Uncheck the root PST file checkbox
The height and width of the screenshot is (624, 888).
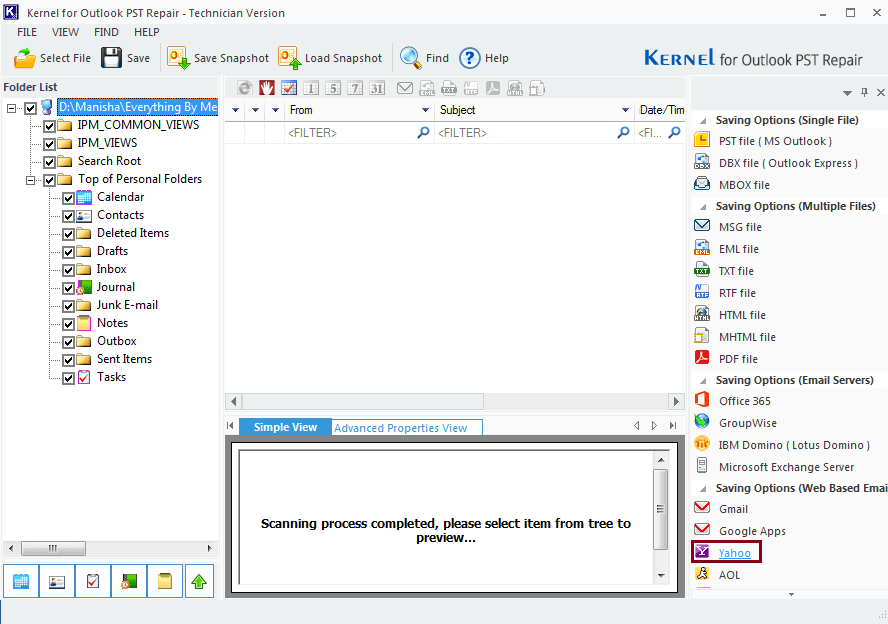tap(31, 108)
